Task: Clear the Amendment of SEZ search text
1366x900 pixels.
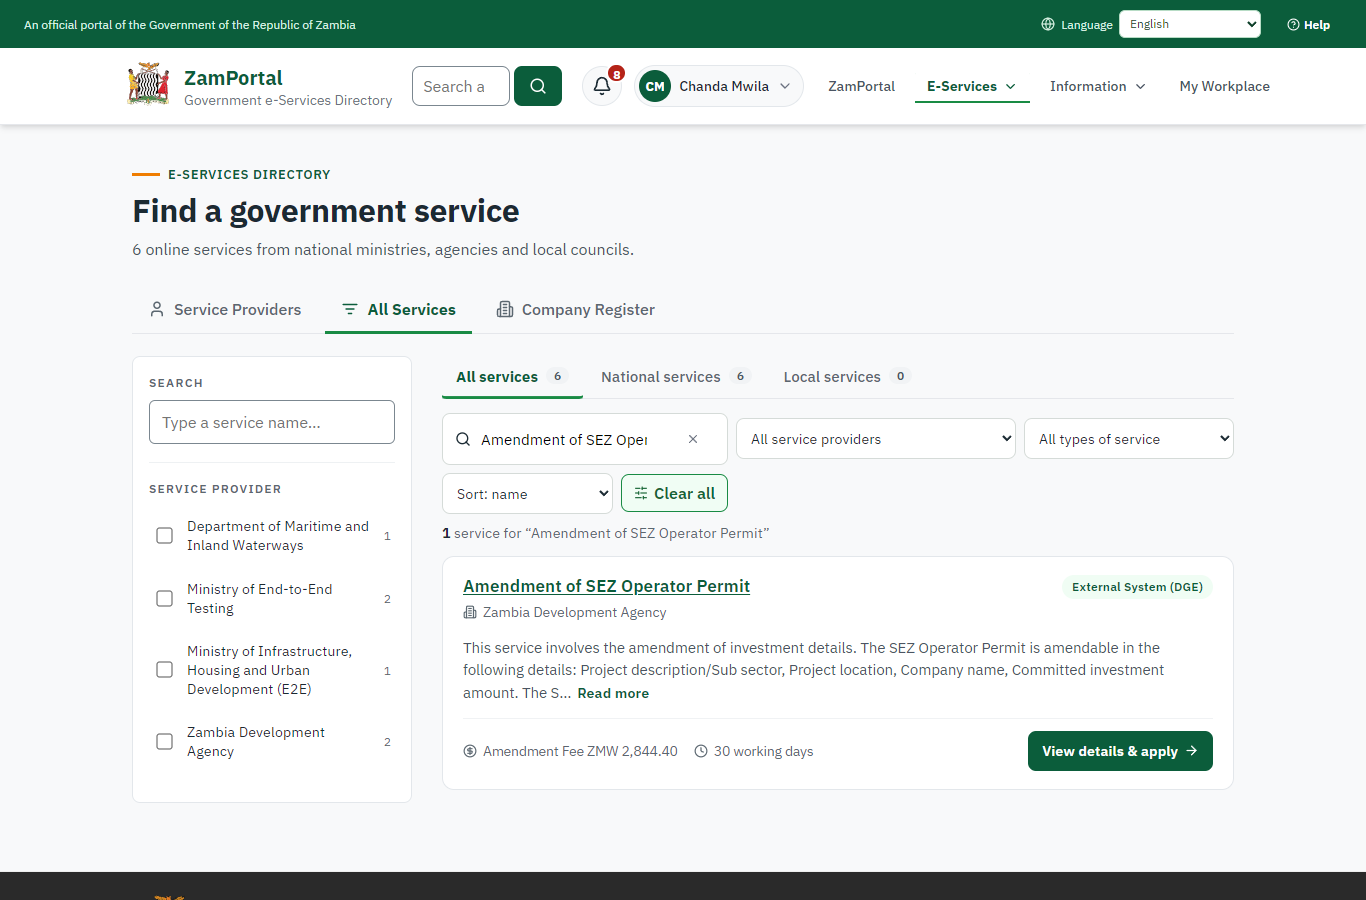Action: pos(693,439)
